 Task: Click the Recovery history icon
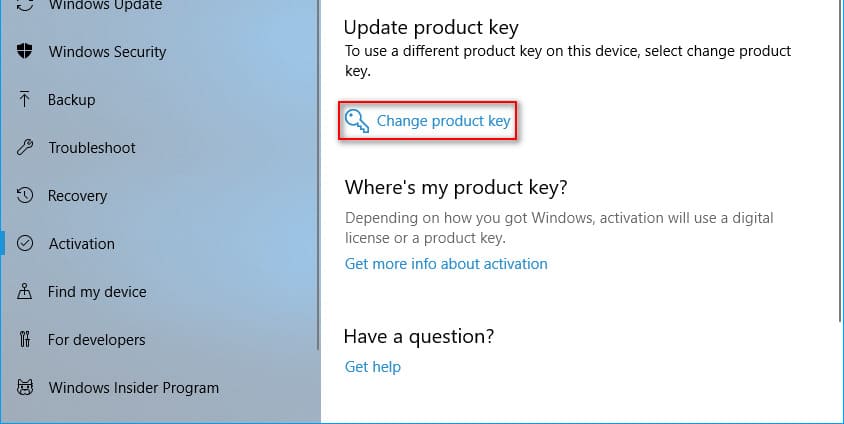click(26, 196)
